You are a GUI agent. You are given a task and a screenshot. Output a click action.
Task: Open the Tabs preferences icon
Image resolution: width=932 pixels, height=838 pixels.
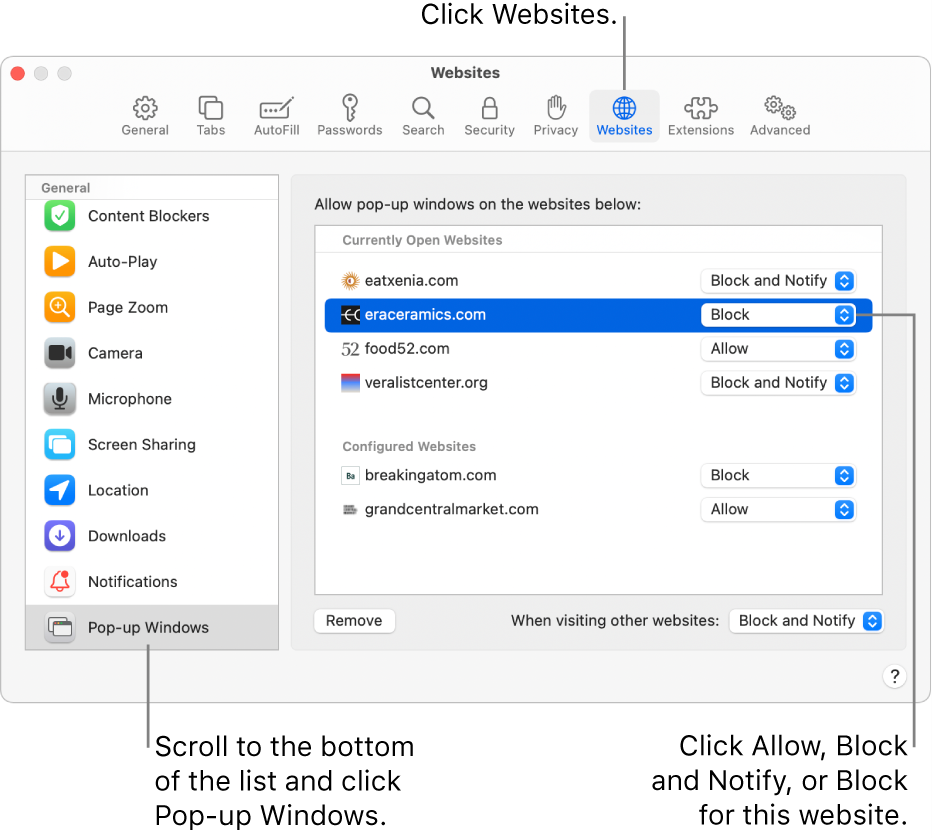(x=210, y=108)
